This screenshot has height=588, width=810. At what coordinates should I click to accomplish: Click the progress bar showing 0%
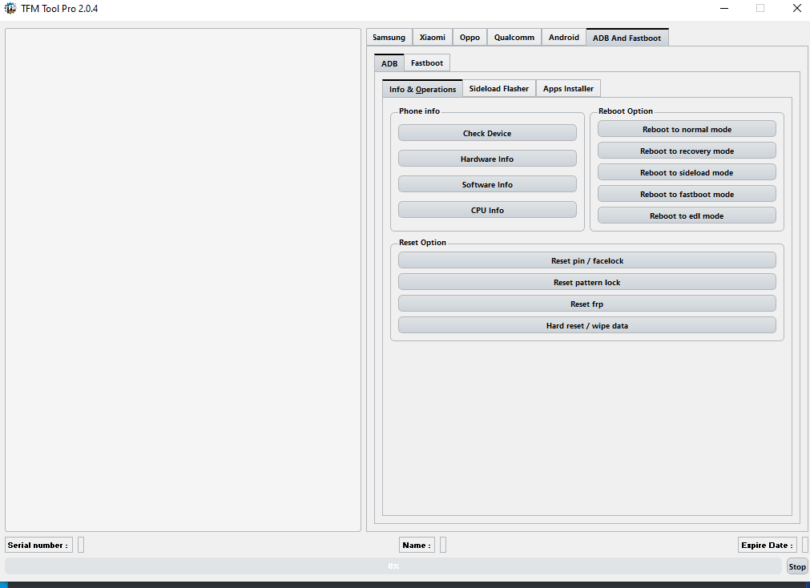click(x=393, y=566)
